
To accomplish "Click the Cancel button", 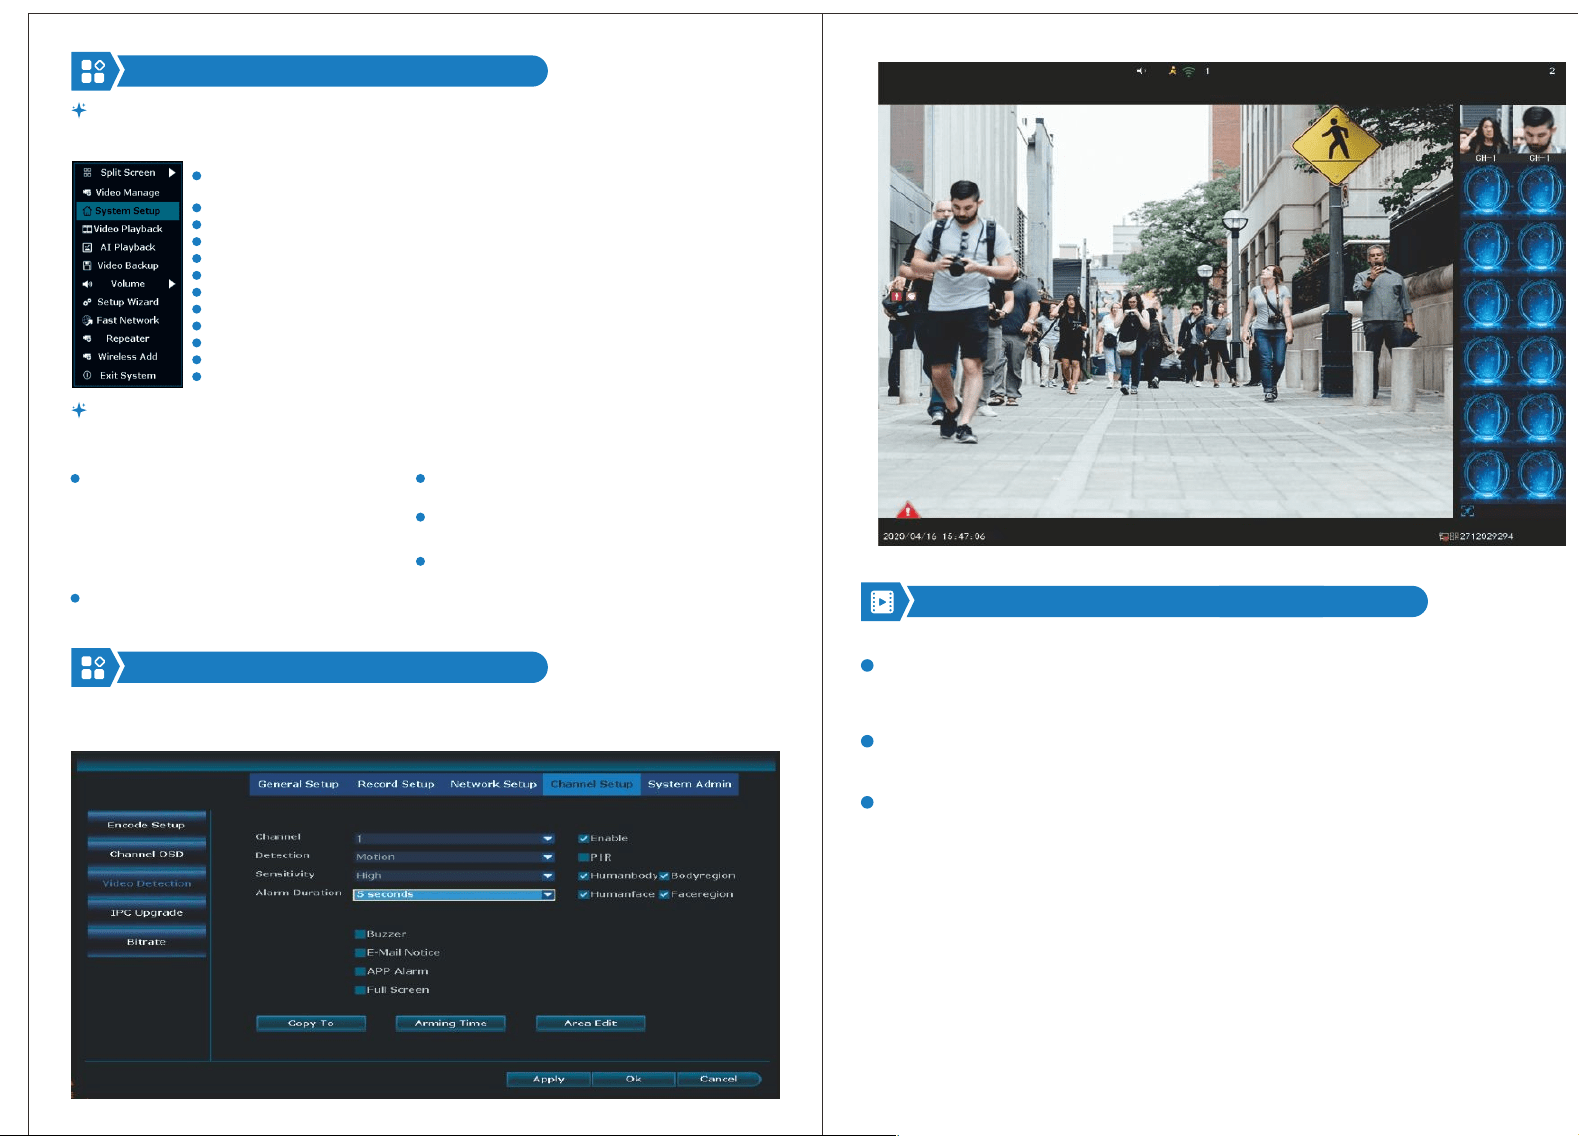I will click(x=719, y=1079).
